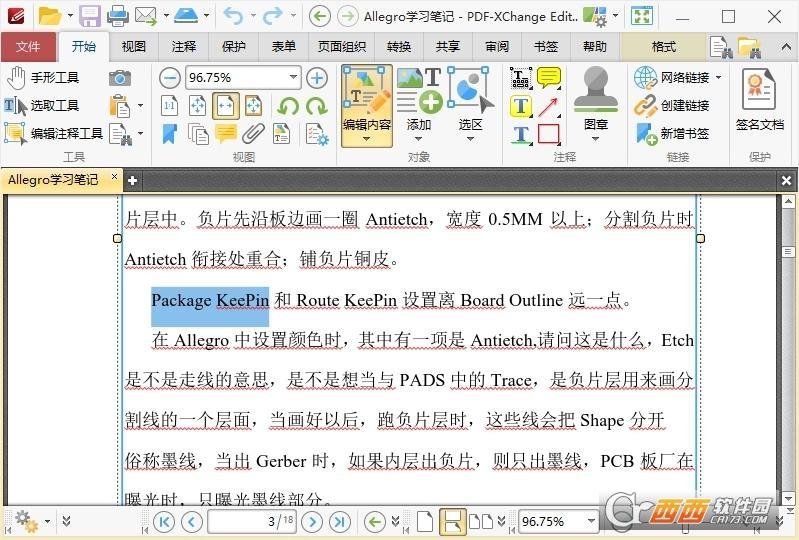Click the zoom out minus button

pyautogui.click(x=169, y=78)
